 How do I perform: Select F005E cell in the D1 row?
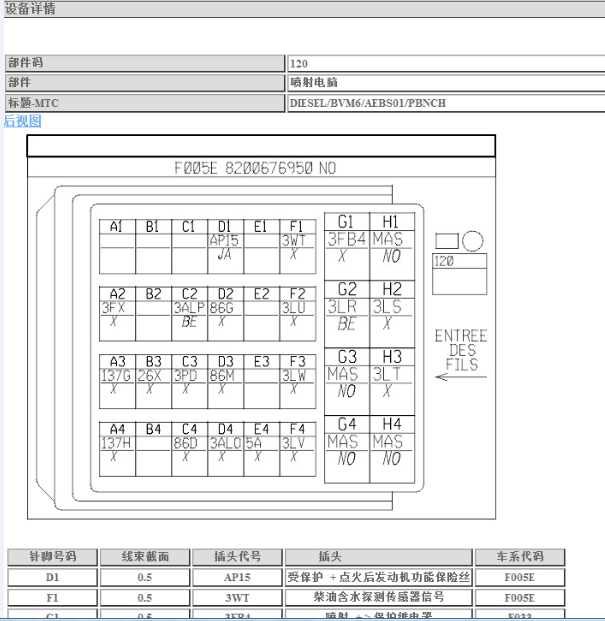coord(520,577)
